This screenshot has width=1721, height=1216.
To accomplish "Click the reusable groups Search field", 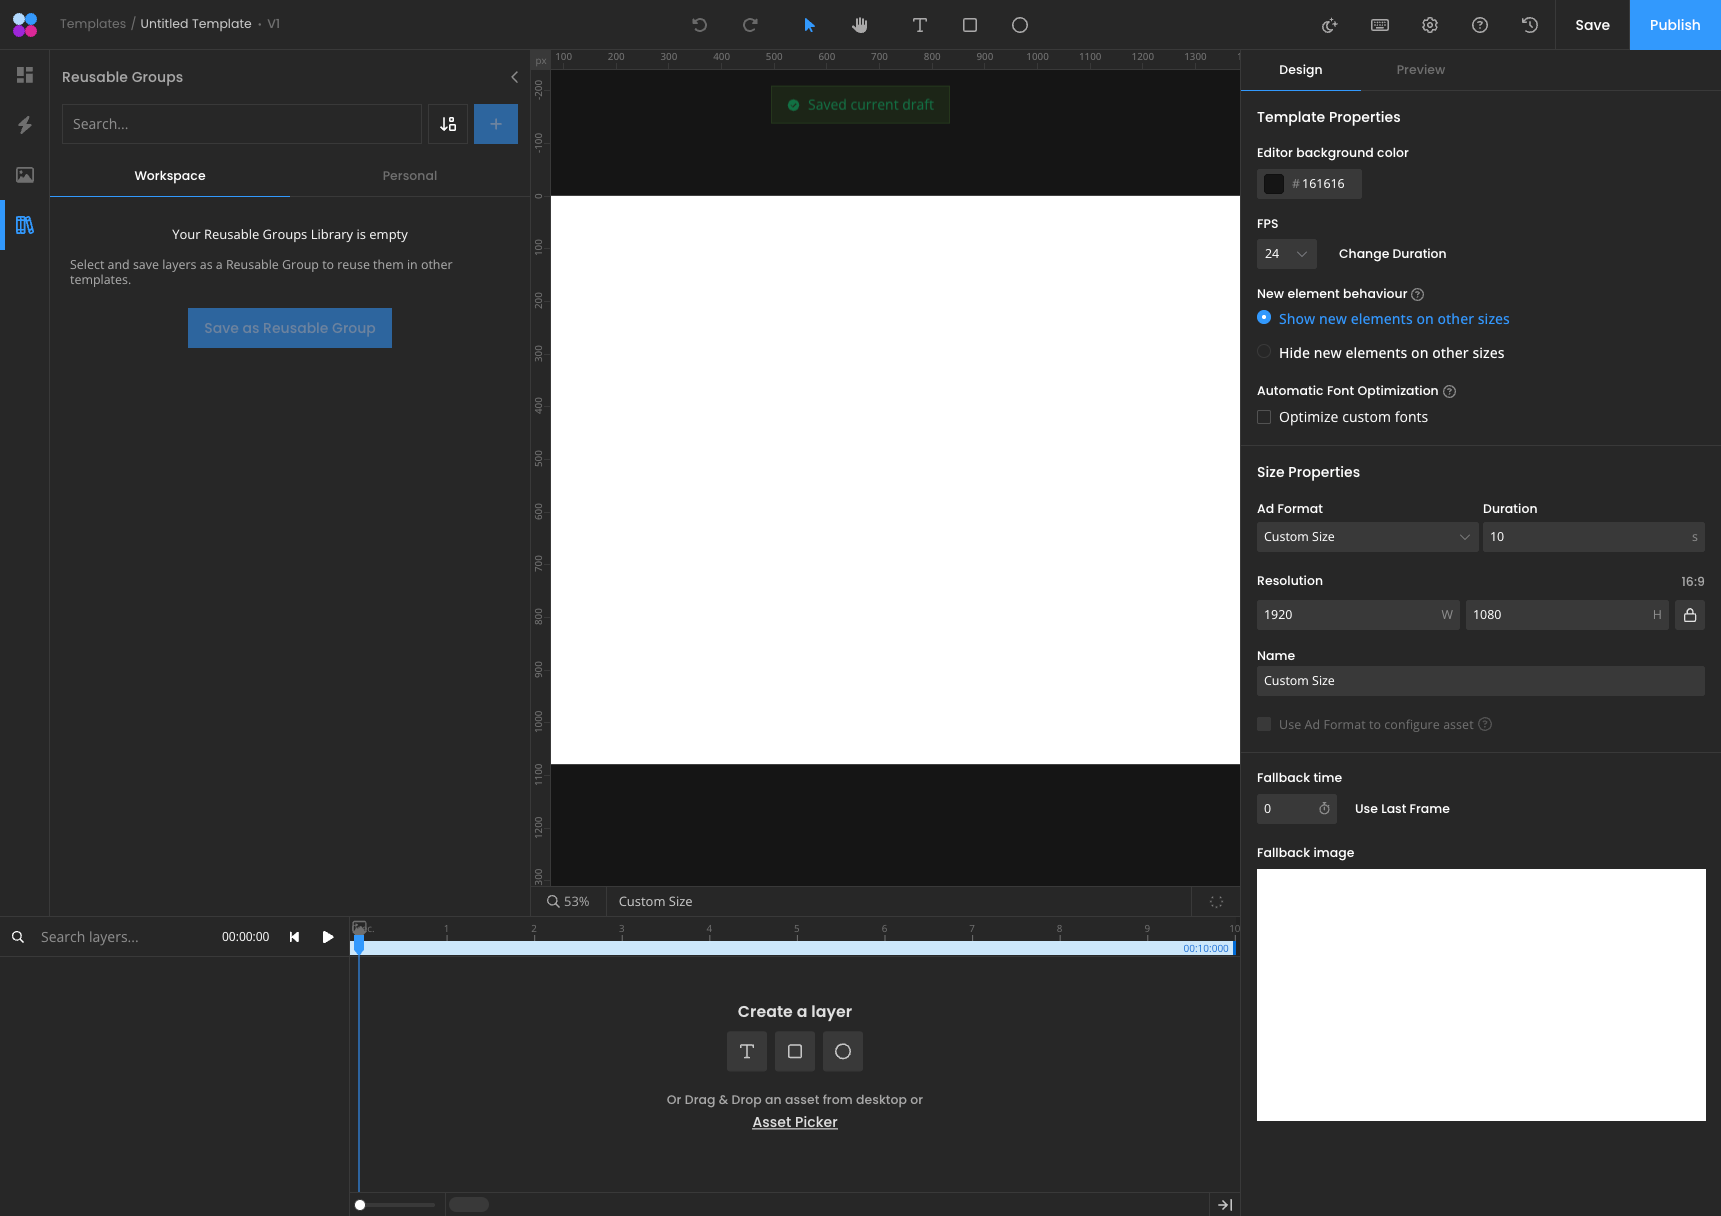I will pos(242,124).
